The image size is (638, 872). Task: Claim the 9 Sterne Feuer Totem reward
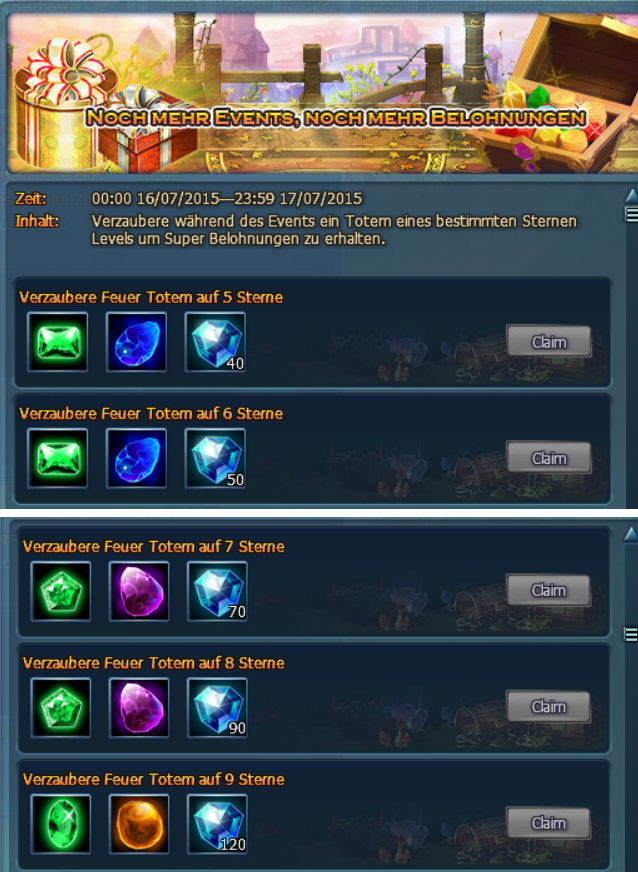548,823
